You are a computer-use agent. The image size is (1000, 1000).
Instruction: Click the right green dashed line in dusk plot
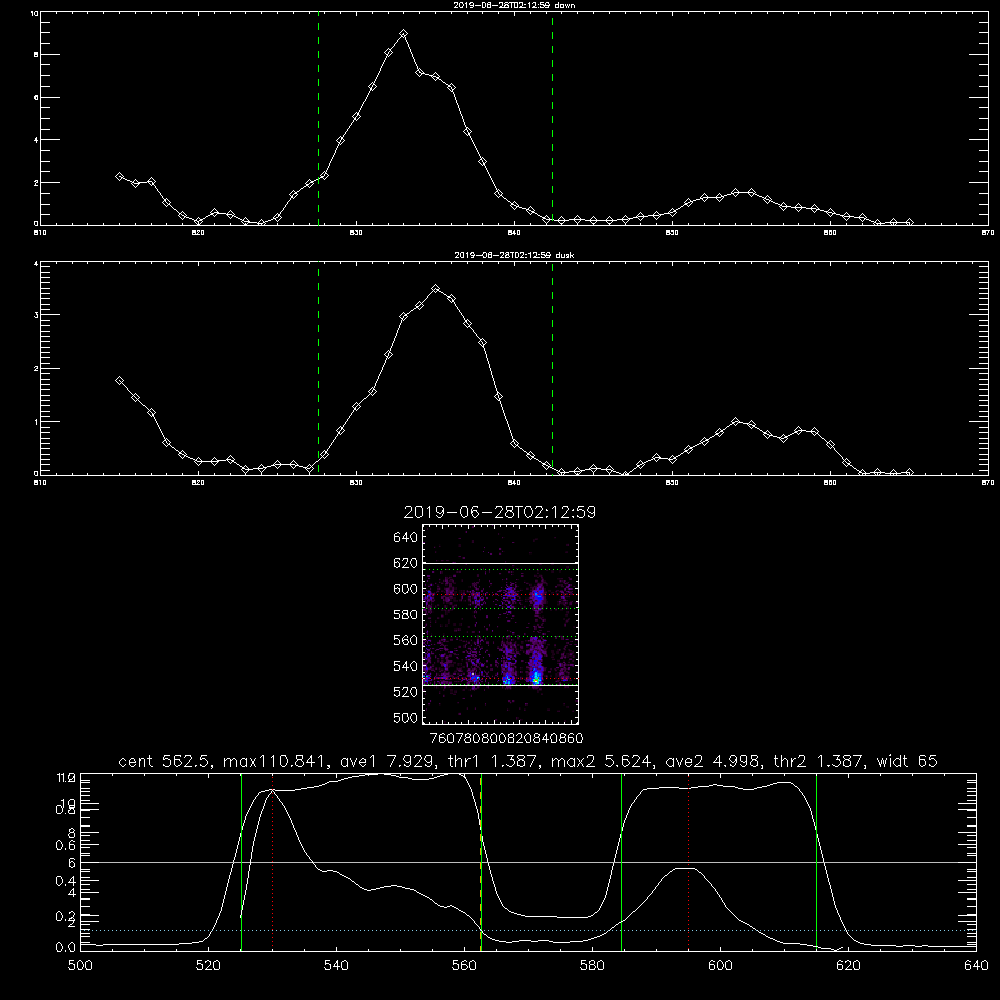(552, 369)
